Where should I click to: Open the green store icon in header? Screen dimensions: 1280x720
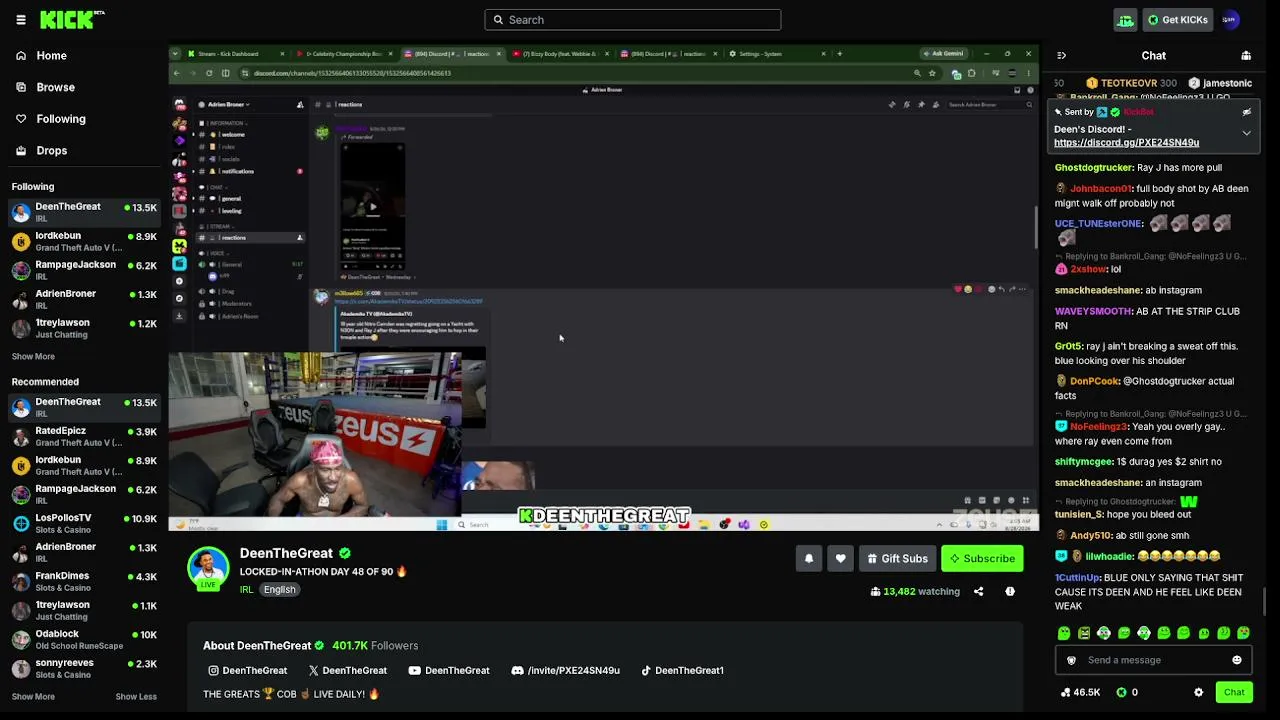1126,20
